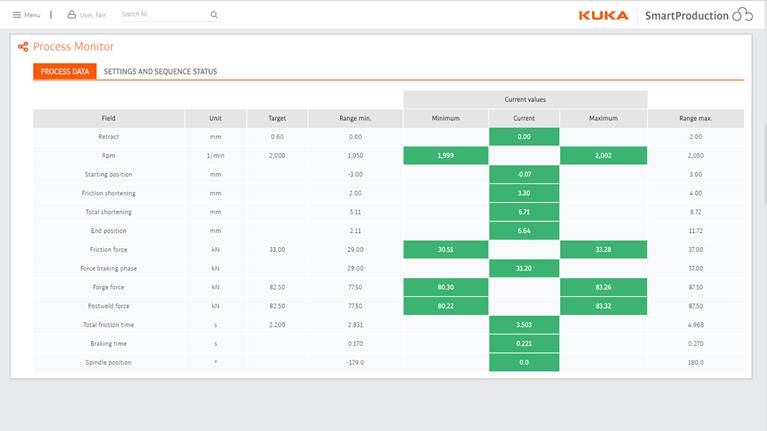The height and width of the screenshot is (431, 767).
Task: Select the Friction force maximum 33.28 cell
Action: 603,249
